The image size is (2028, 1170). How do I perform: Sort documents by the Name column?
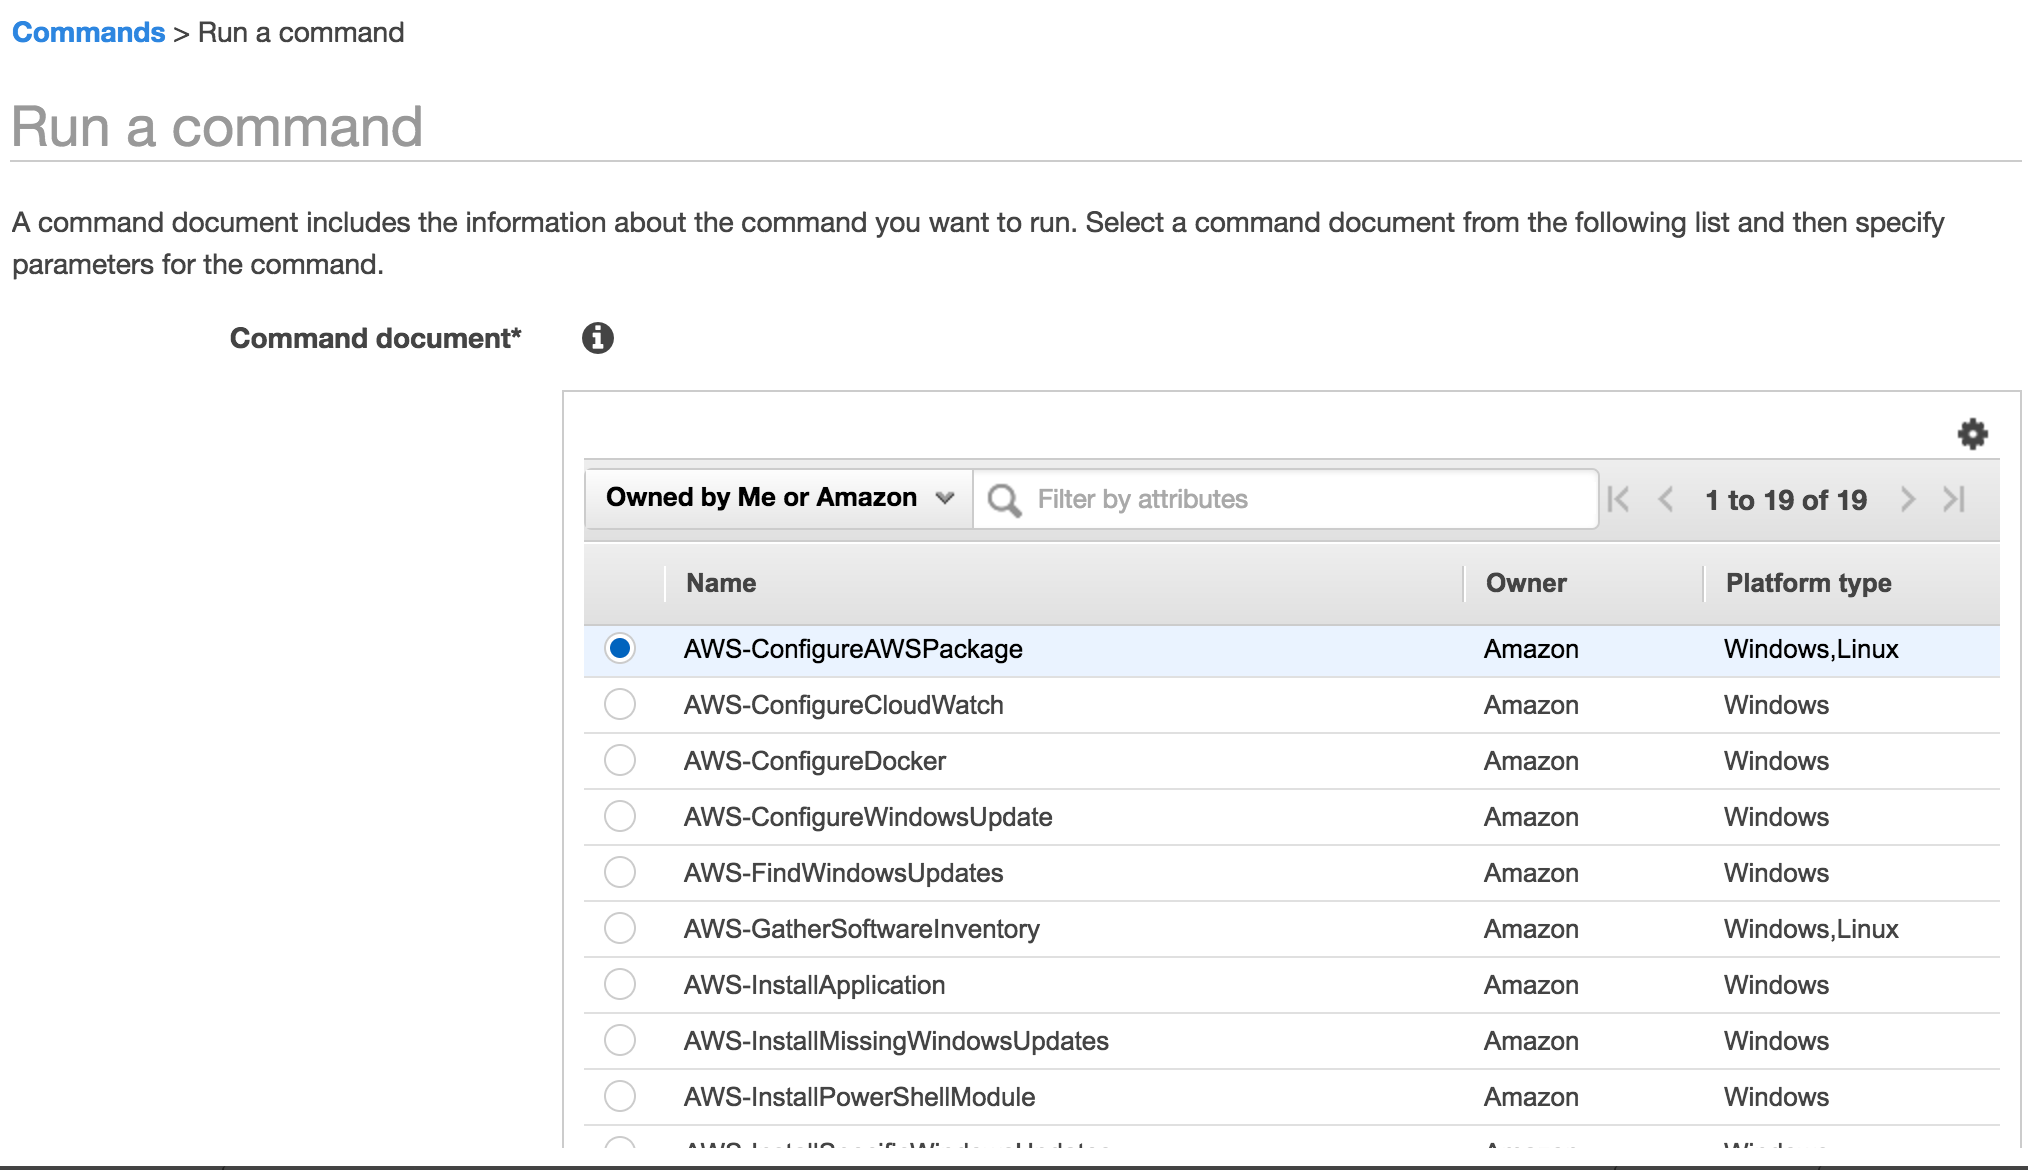point(719,582)
